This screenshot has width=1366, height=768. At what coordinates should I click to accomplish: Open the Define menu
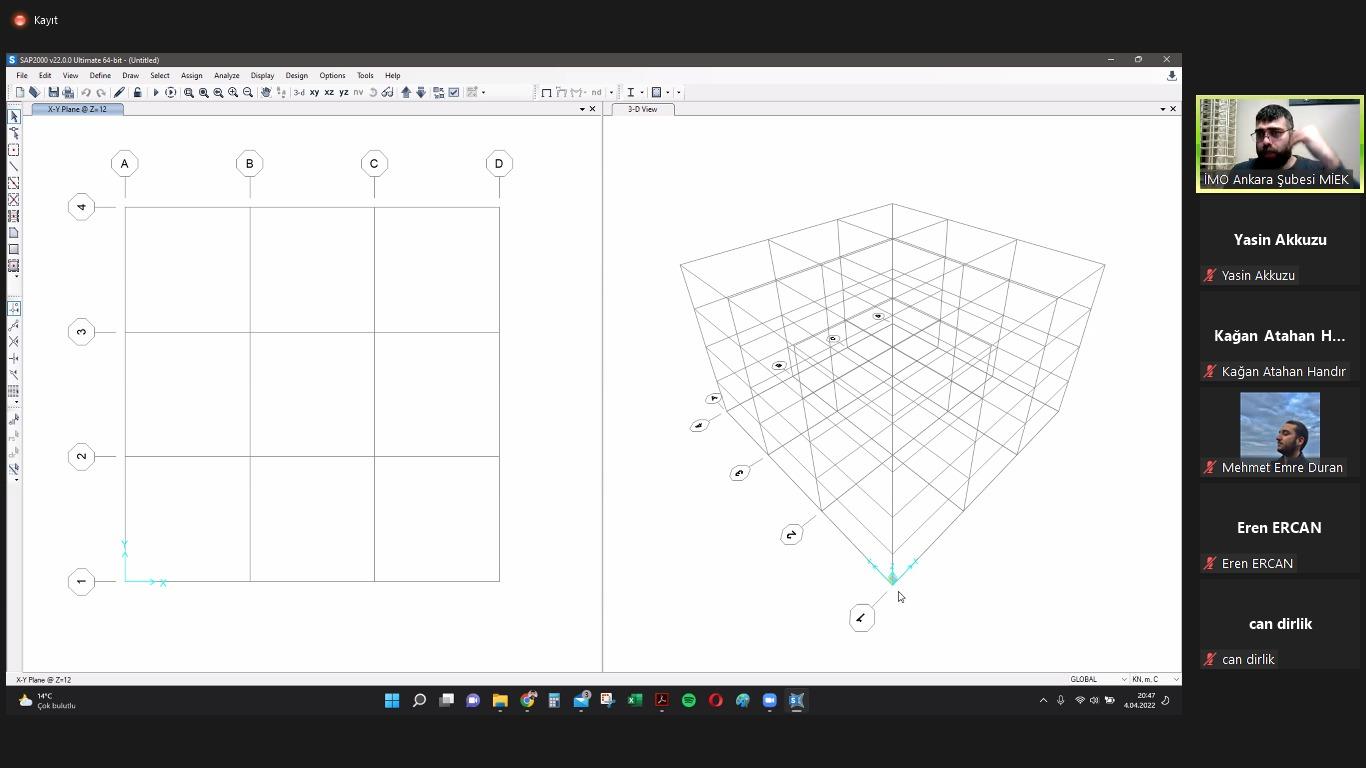(x=100, y=75)
